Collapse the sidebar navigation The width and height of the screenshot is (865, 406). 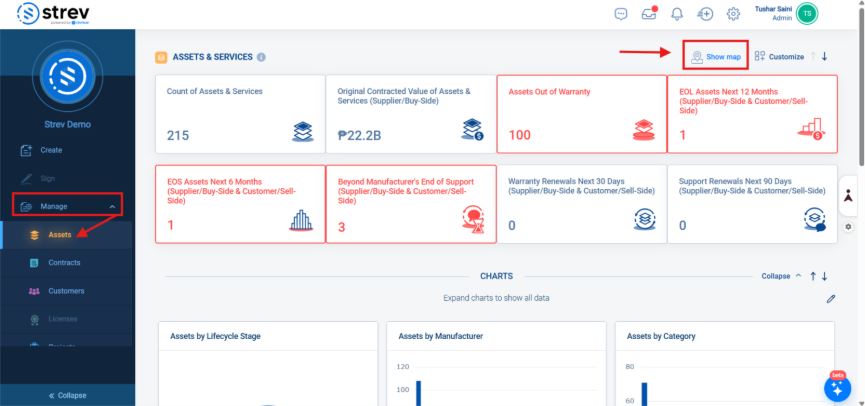coord(67,395)
